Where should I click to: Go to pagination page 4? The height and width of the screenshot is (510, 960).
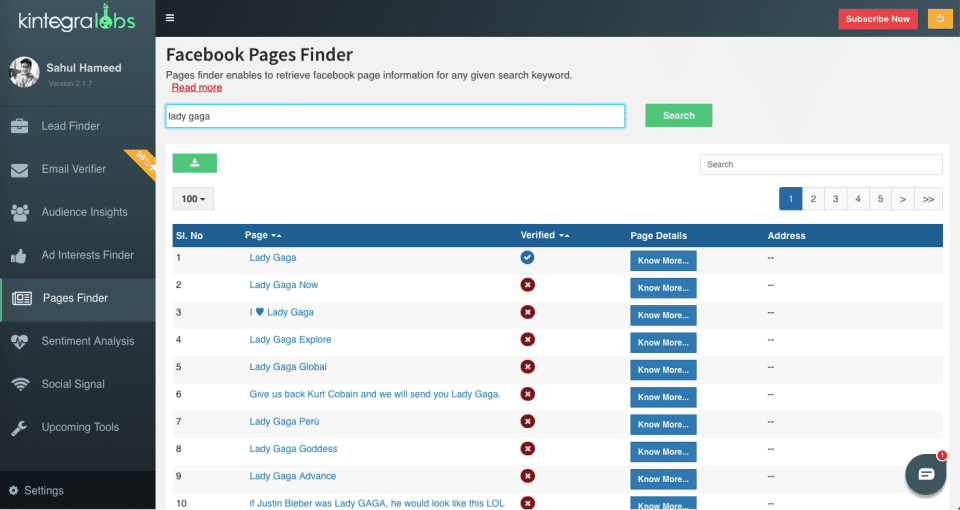click(x=858, y=199)
